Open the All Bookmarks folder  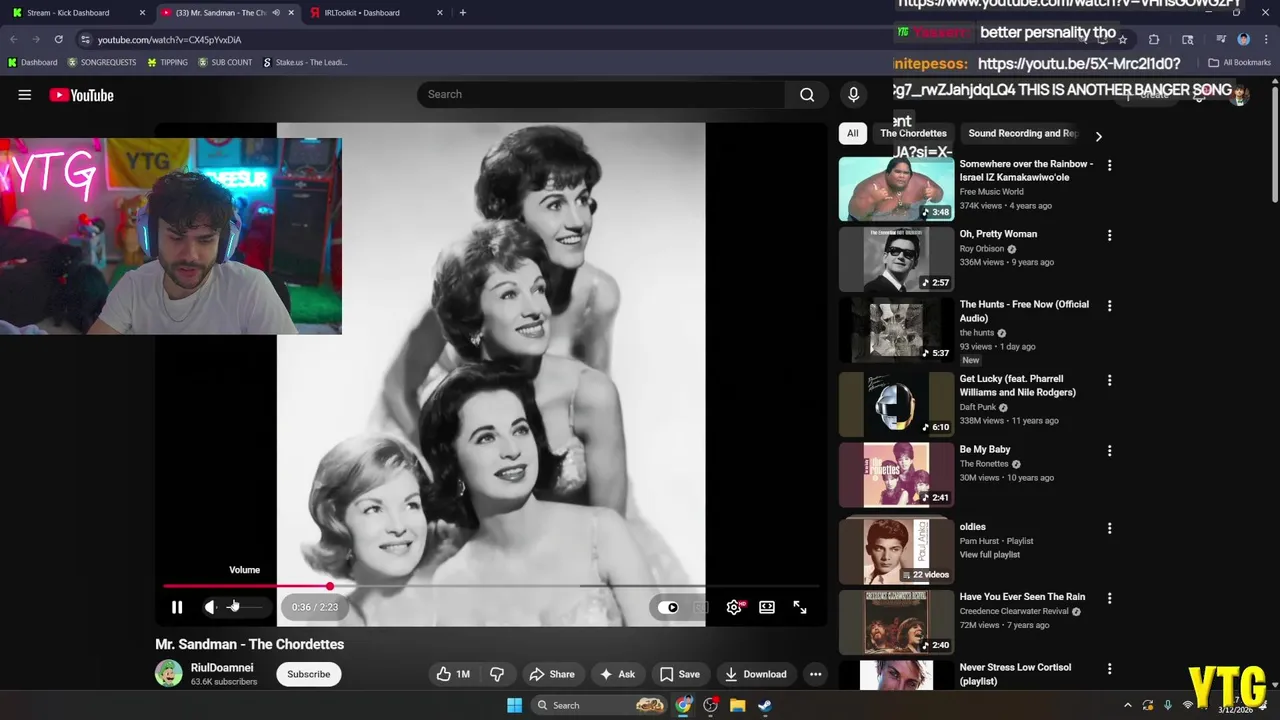click(1239, 62)
